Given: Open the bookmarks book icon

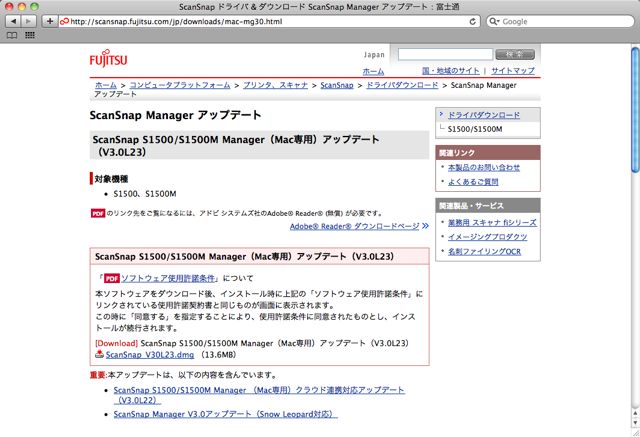Looking at the screenshot, I should point(12,35).
